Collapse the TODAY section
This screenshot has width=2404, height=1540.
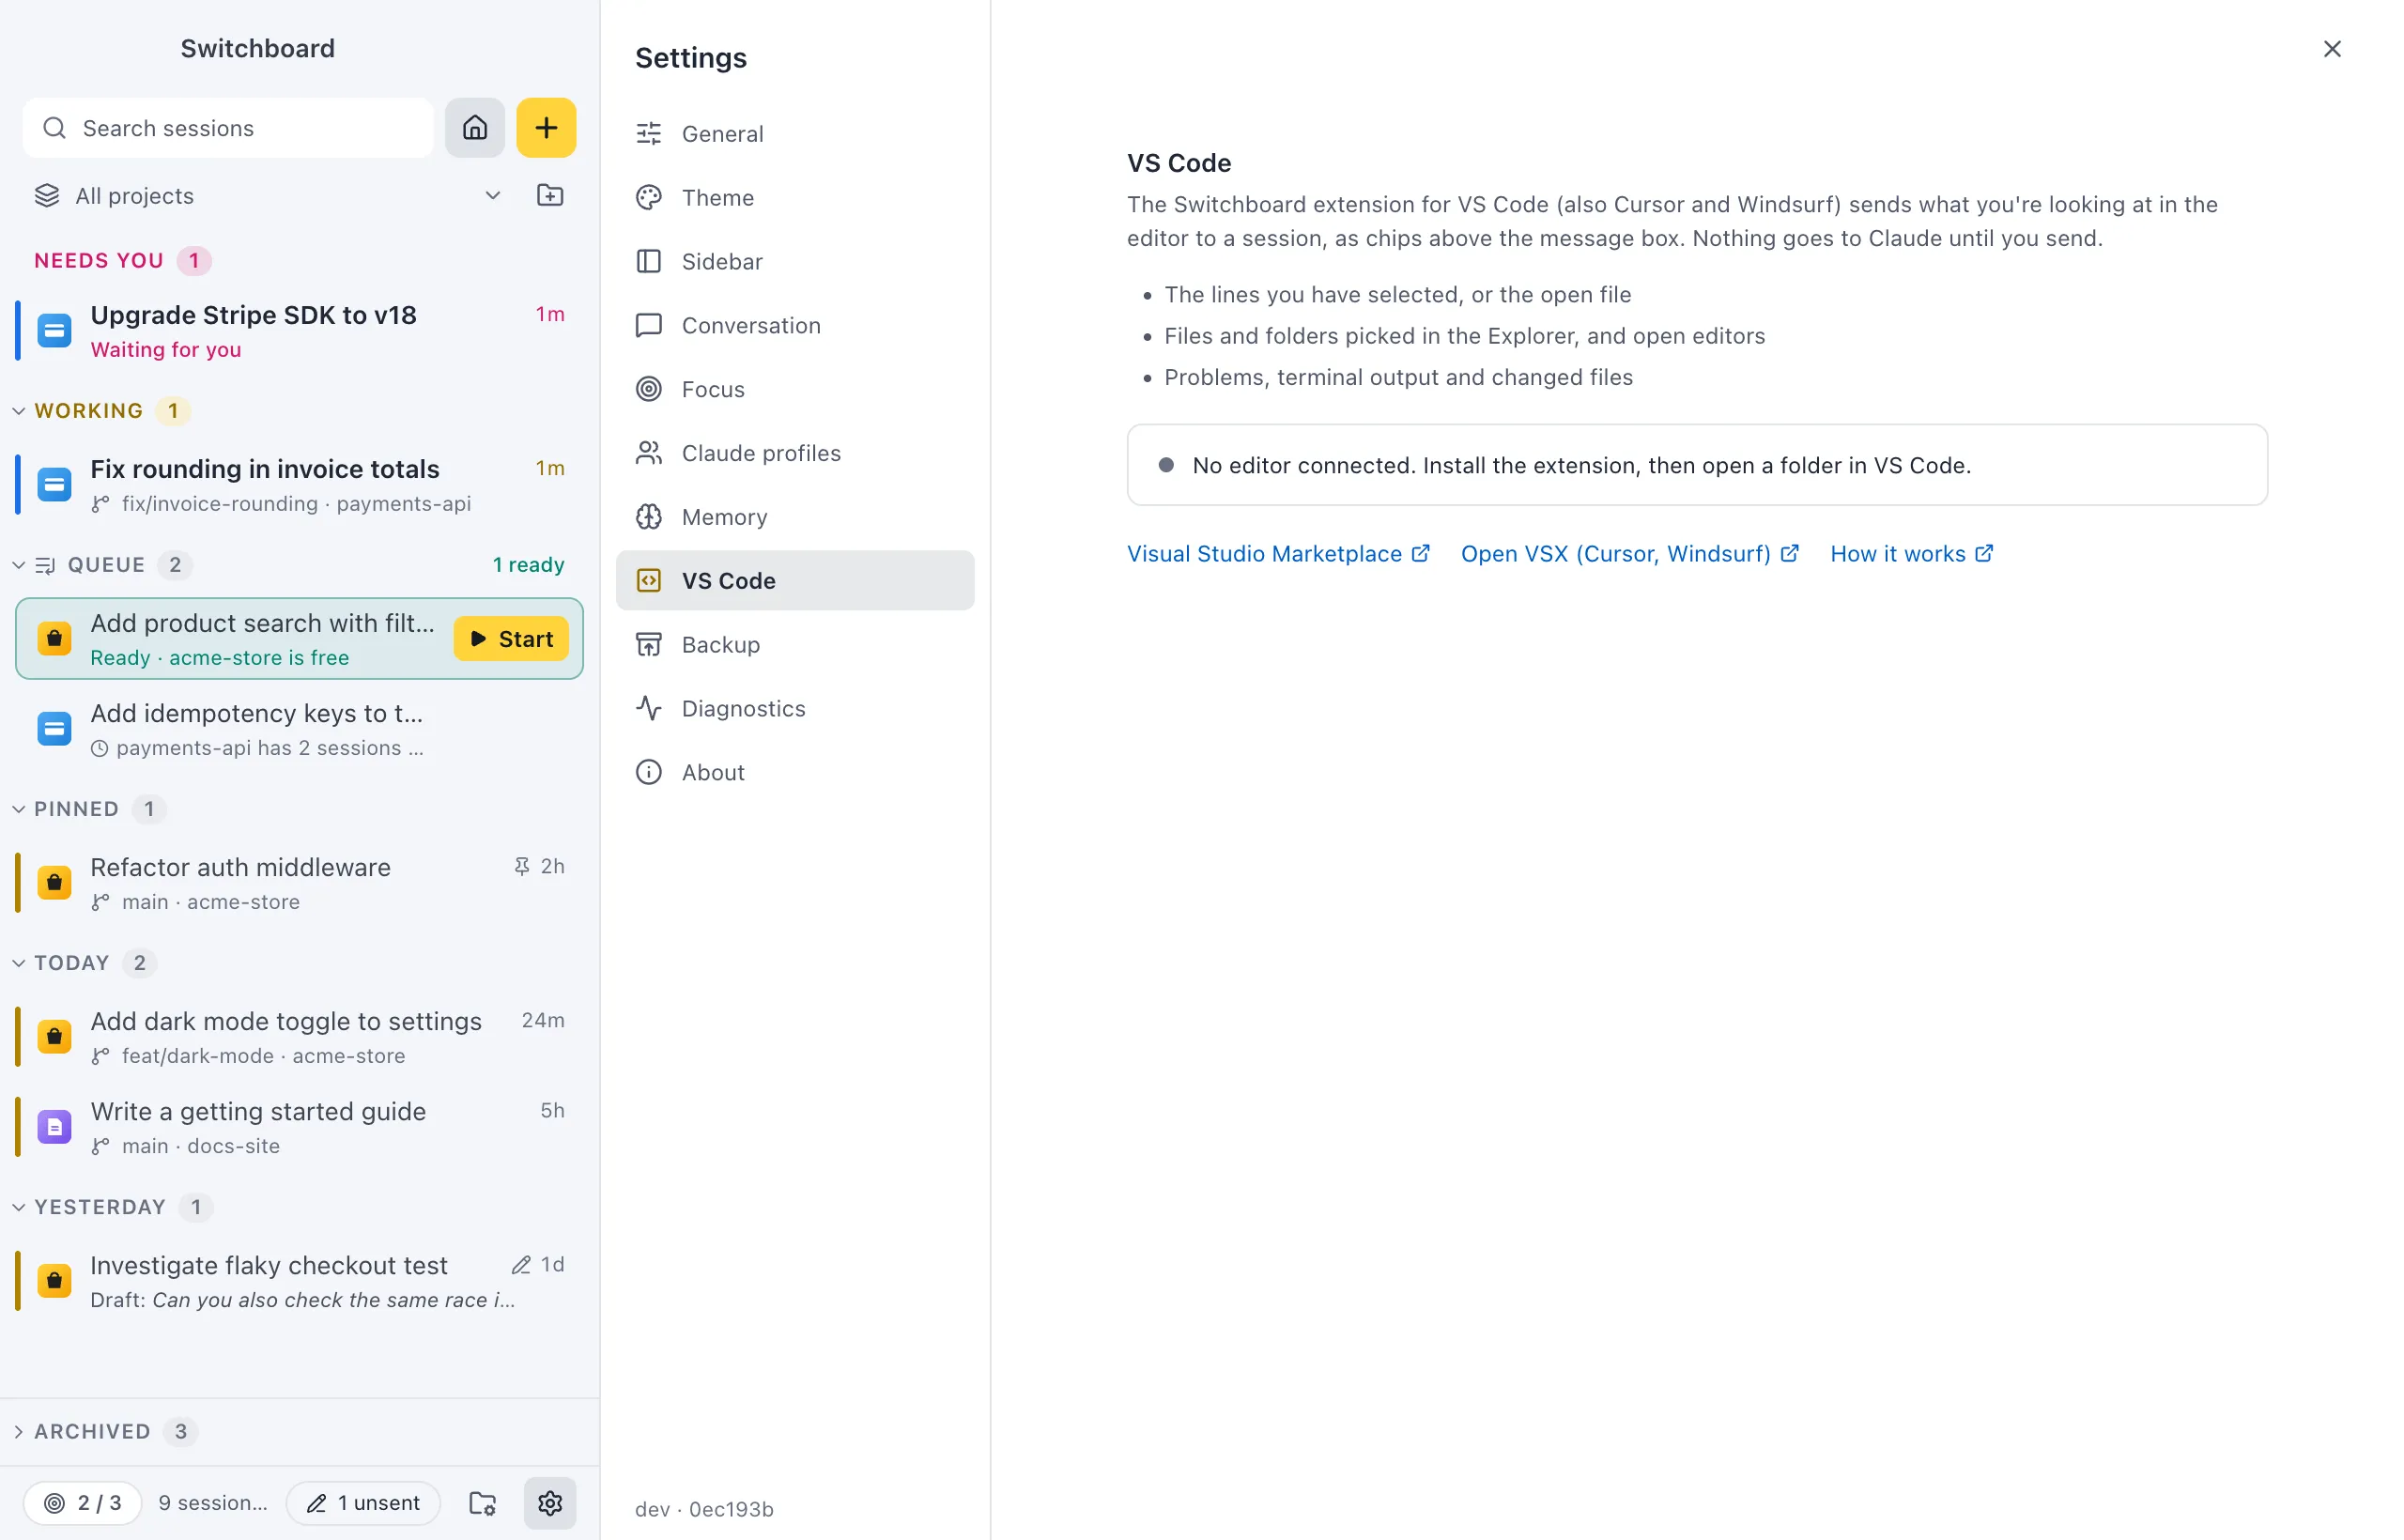pyautogui.click(x=19, y=963)
